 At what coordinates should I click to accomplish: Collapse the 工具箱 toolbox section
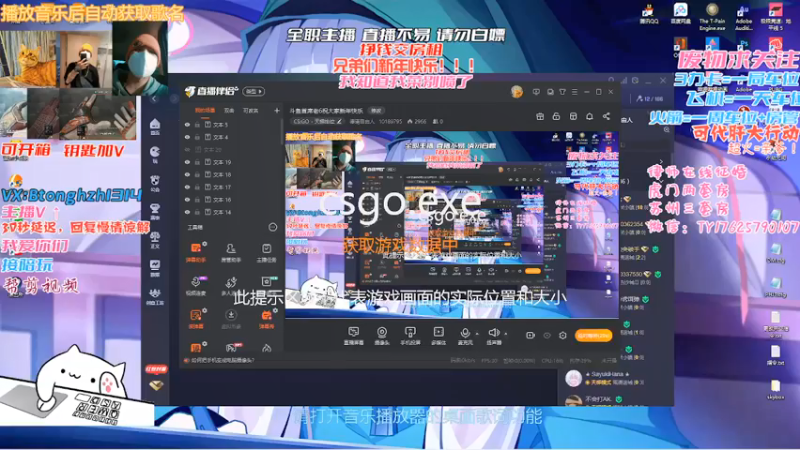(272, 227)
